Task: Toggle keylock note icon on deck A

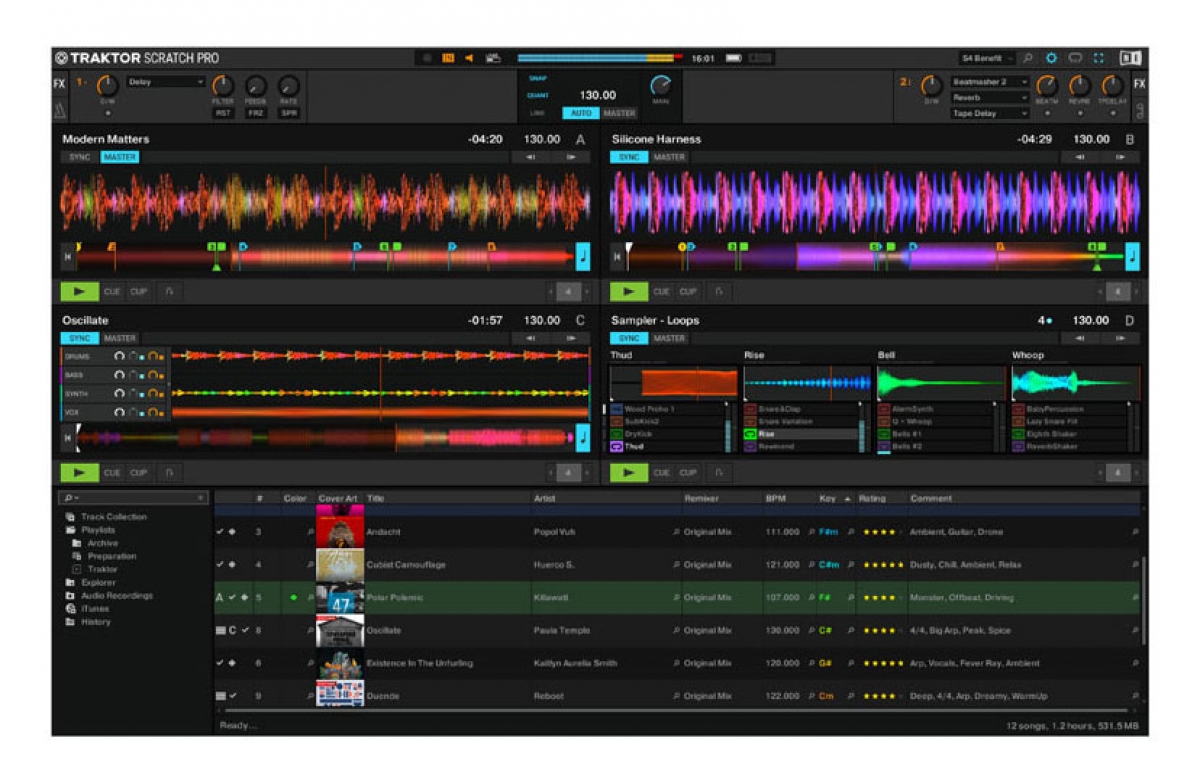Action: pos(583,257)
